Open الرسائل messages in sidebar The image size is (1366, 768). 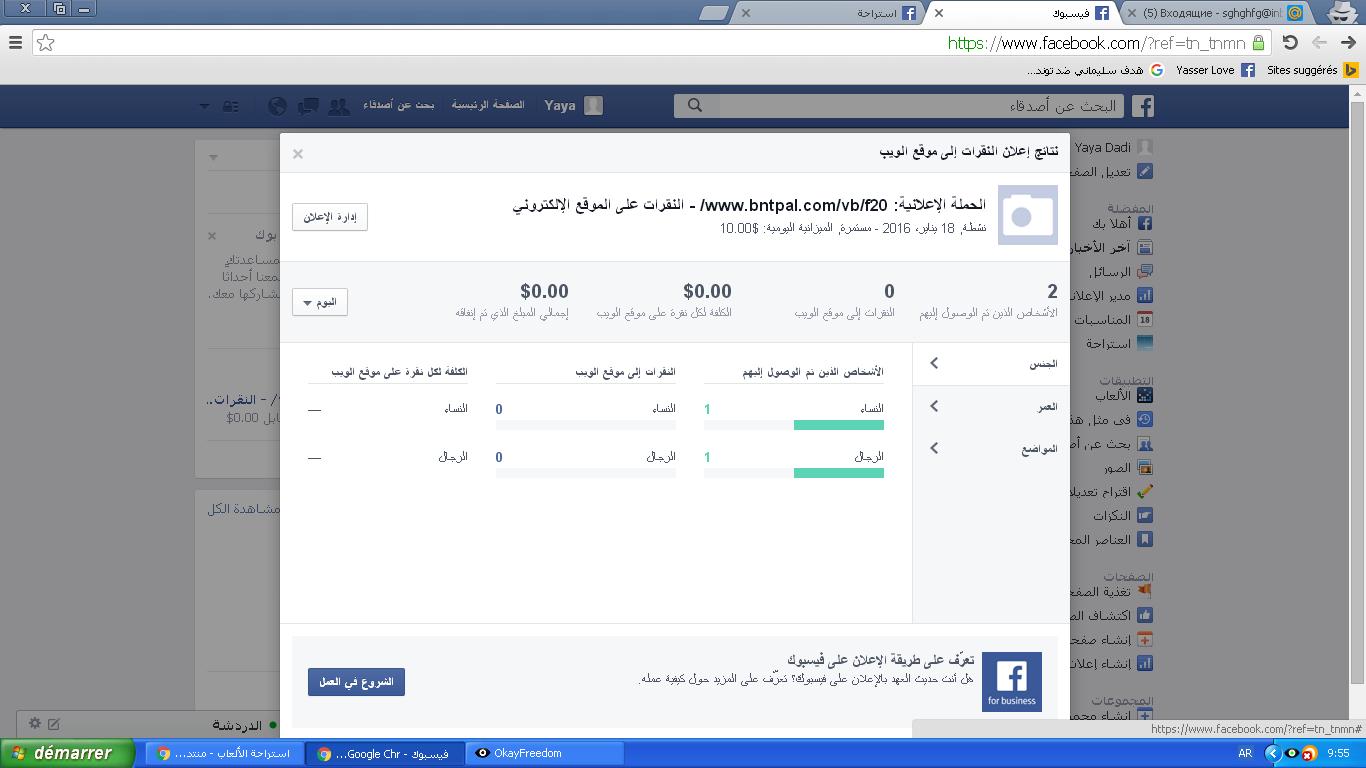tap(1120, 271)
